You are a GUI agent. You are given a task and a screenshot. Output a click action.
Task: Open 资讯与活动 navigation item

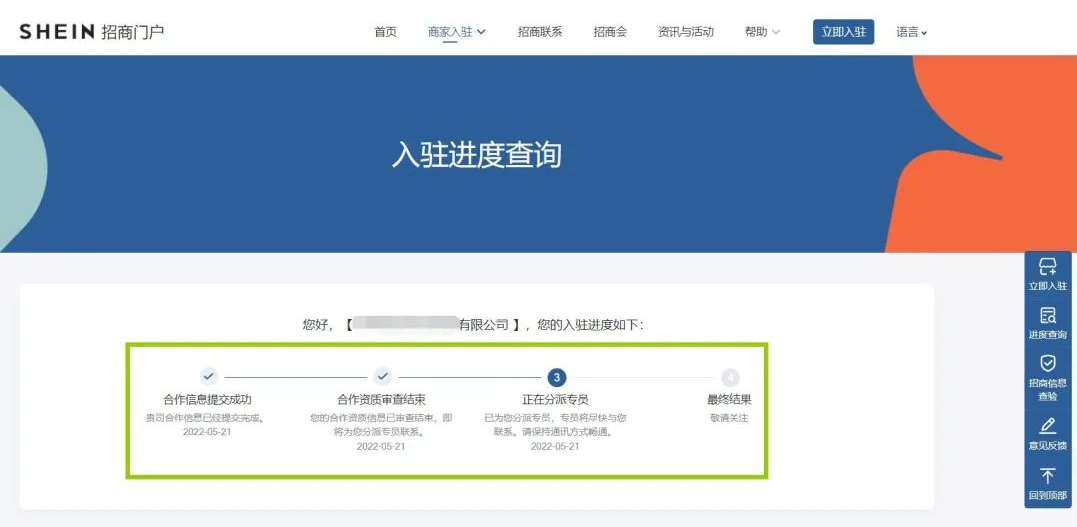click(686, 32)
